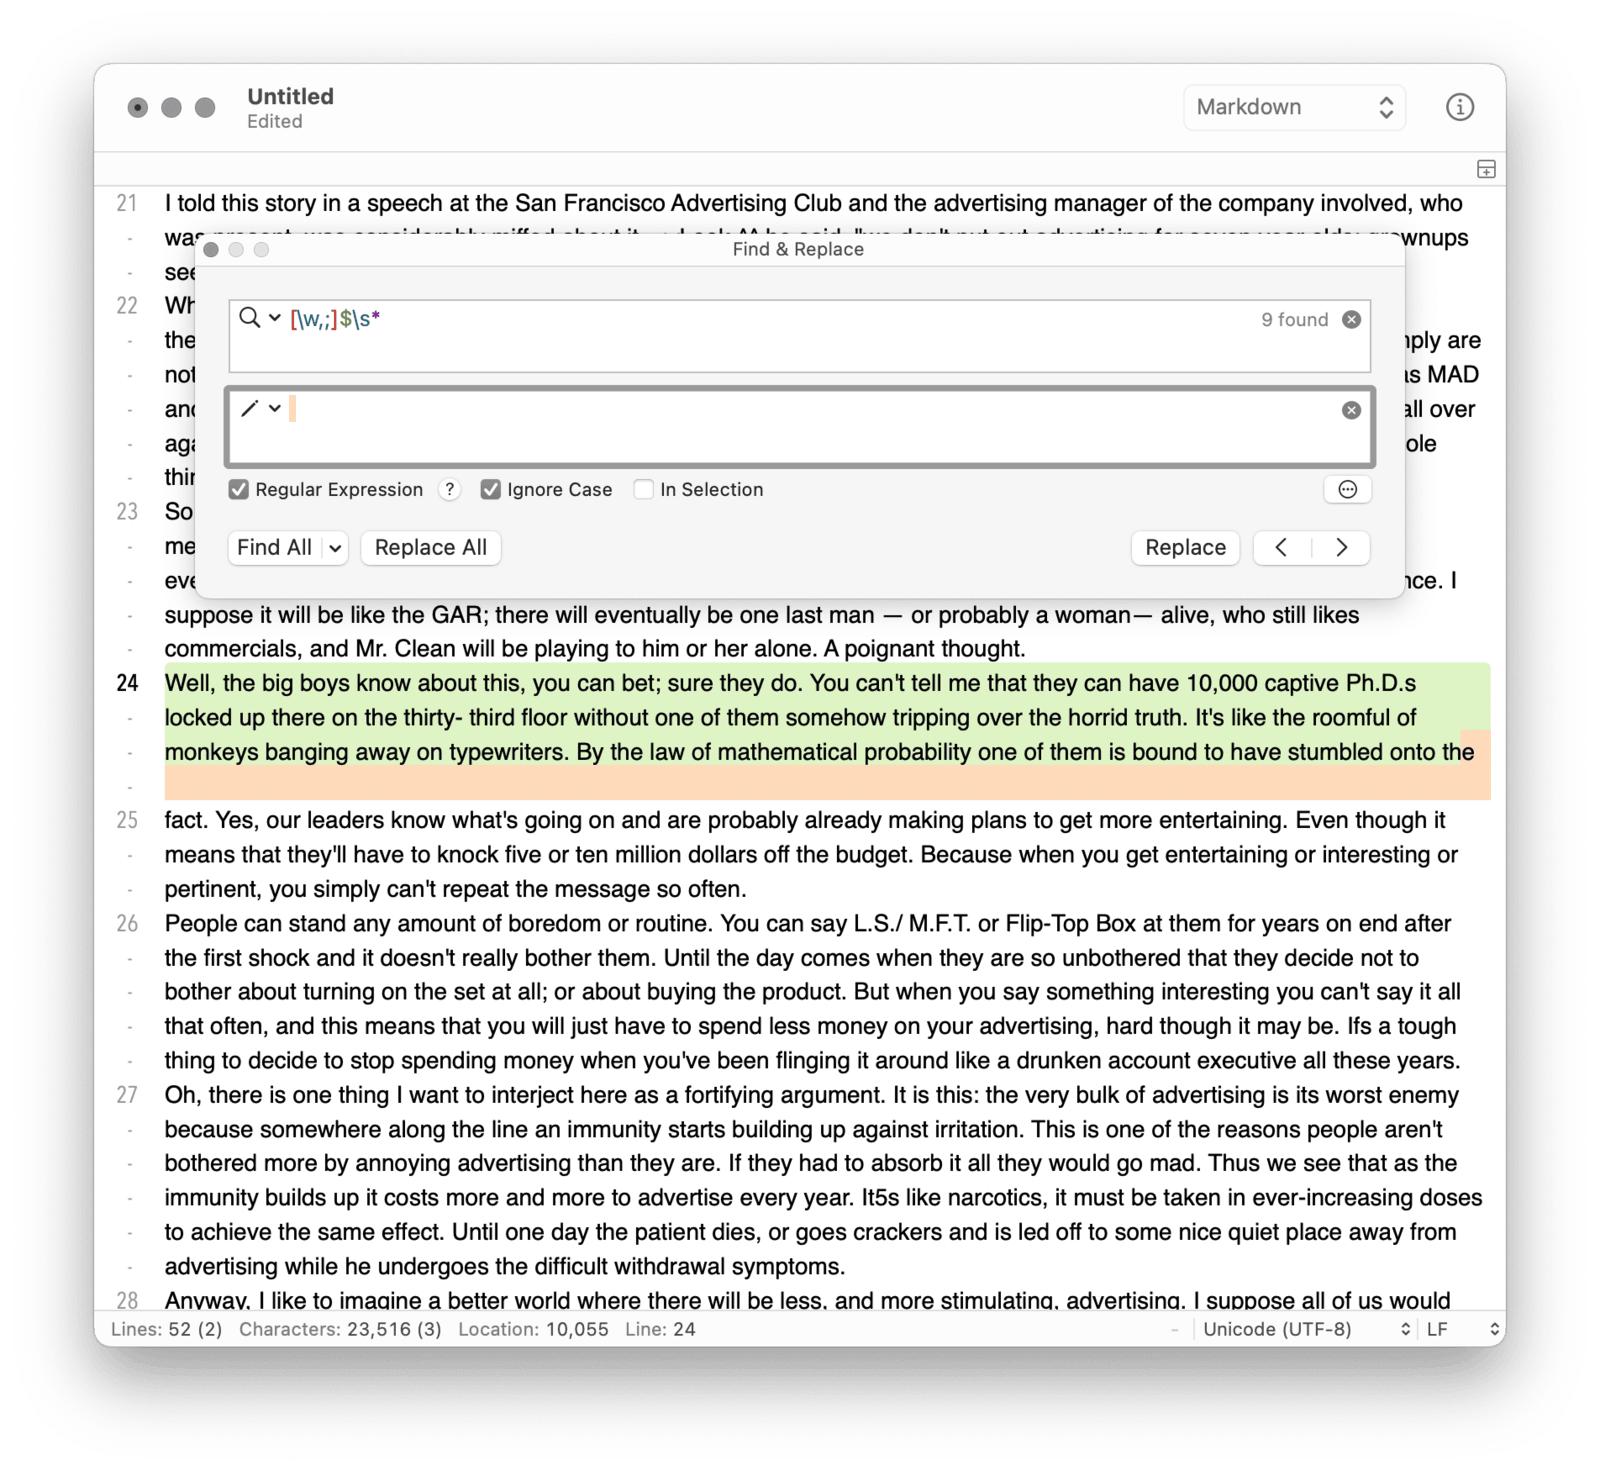Click the Untitled document title

click(290, 96)
